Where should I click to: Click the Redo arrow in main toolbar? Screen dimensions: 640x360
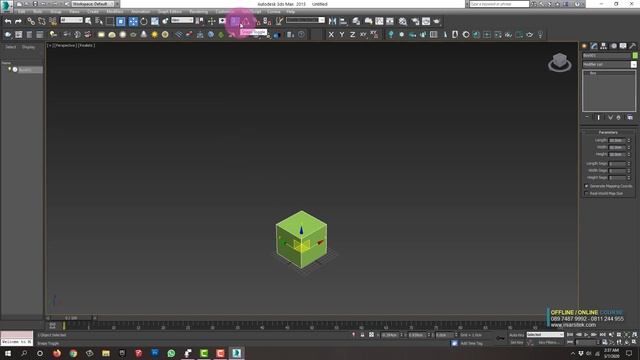18,21
